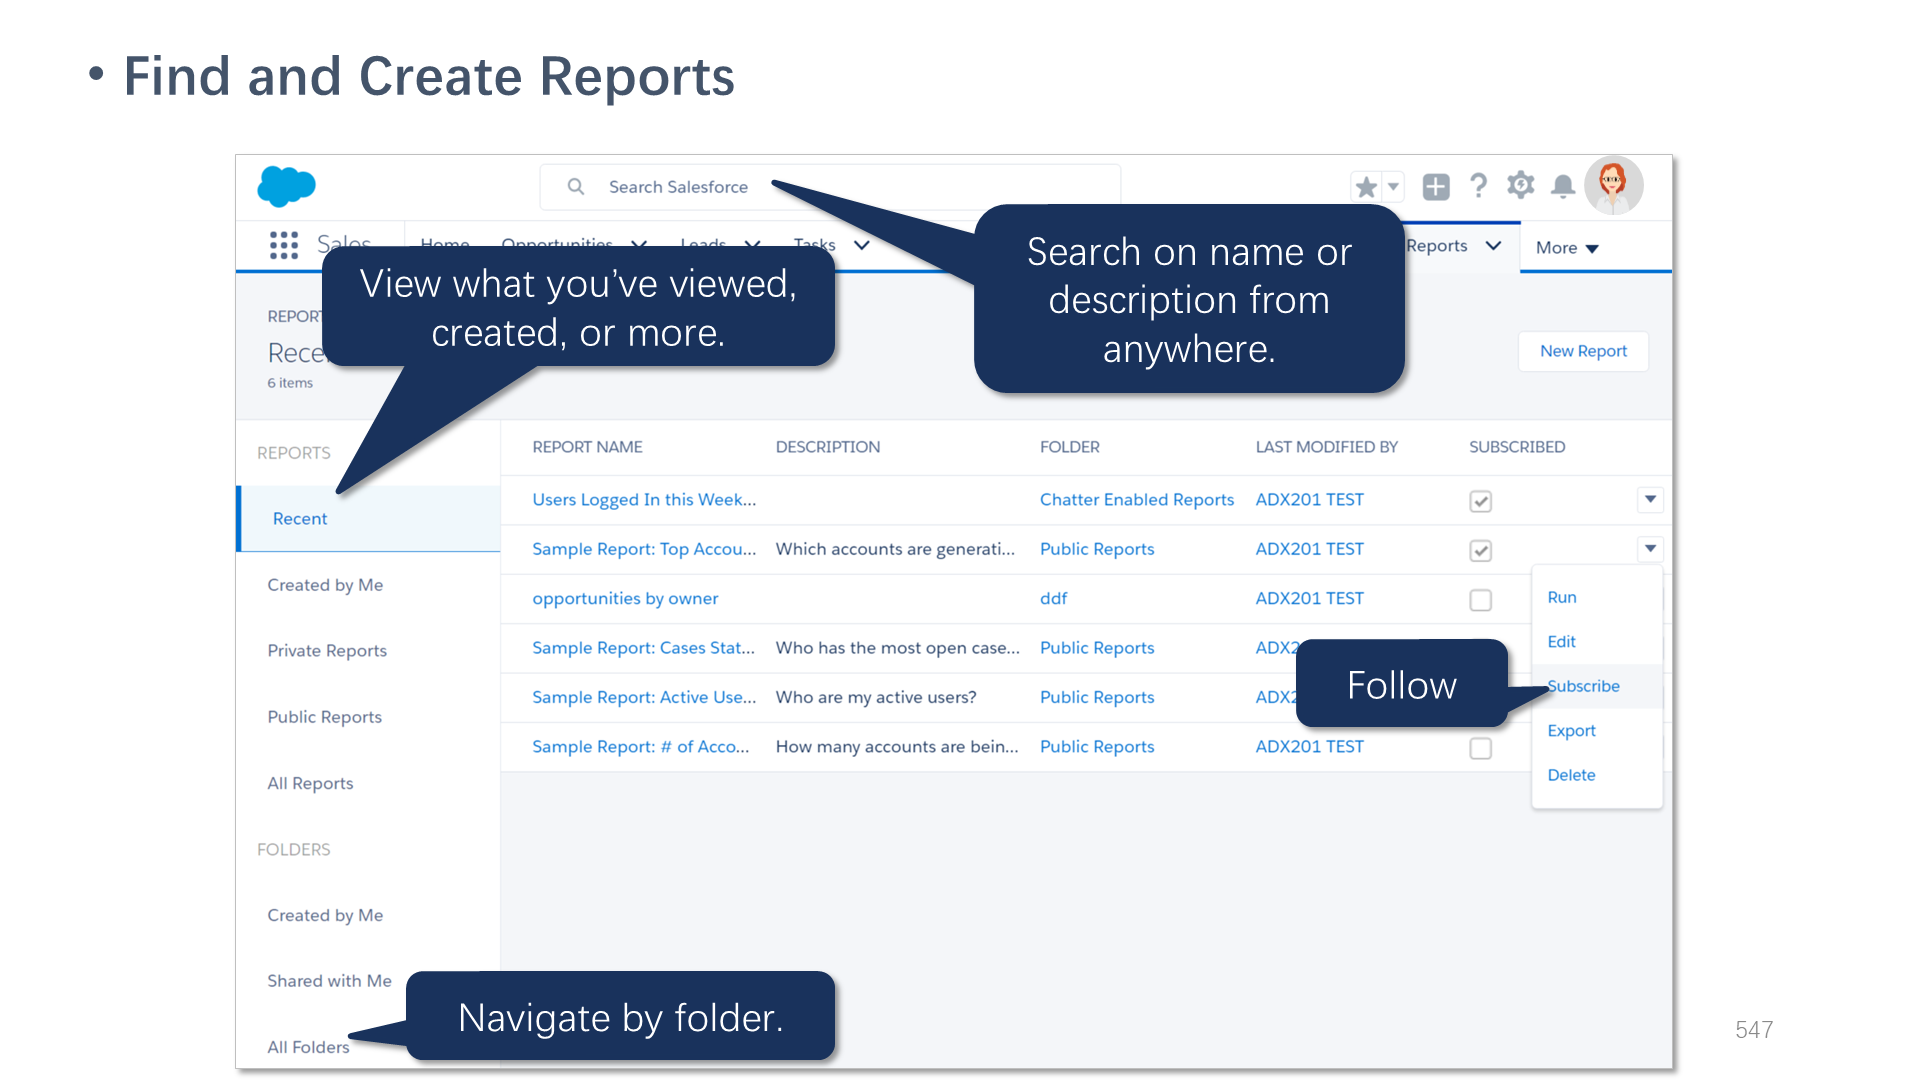This screenshot has width=1920, height=1080.
Task: Open the favorites list dropdown arrow
Action: [1393, 187]
